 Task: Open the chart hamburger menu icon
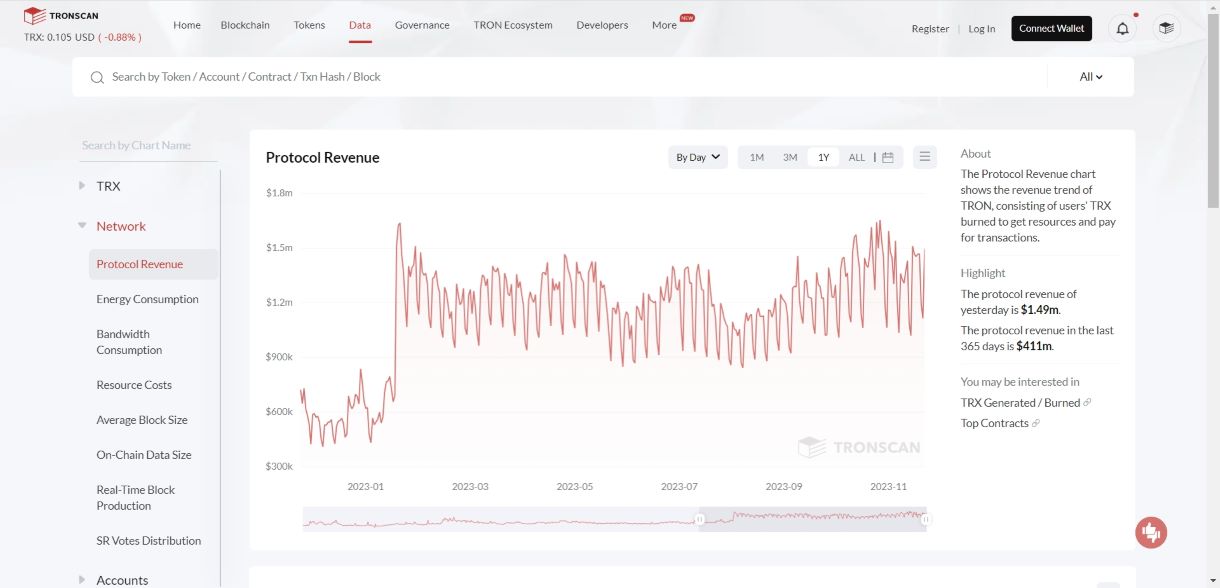coord(925,157)
